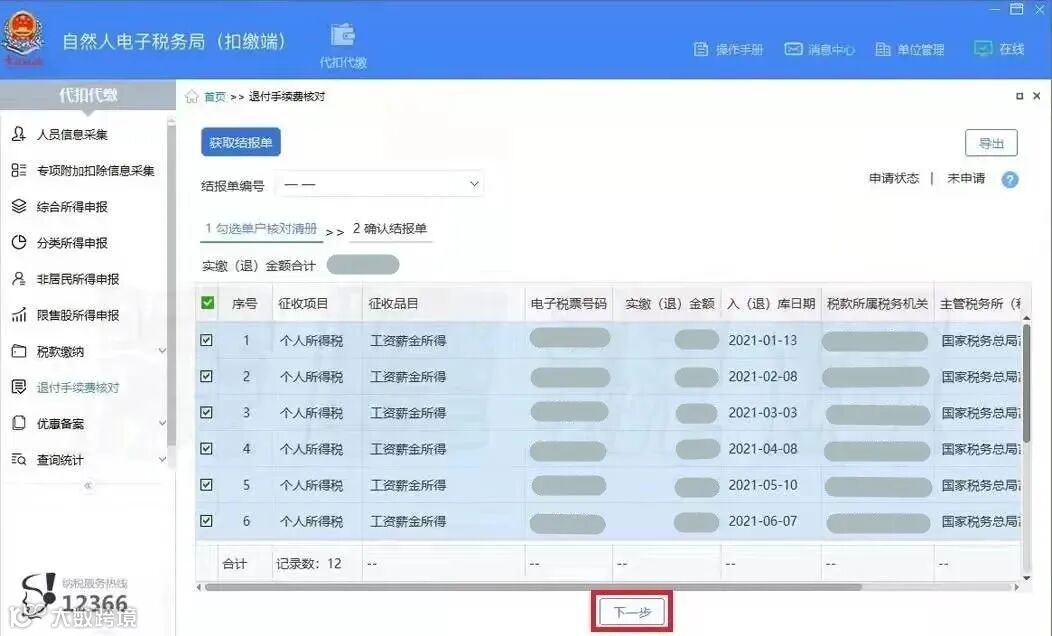Click the 优惠备案 copy icon

pos(19,423)
